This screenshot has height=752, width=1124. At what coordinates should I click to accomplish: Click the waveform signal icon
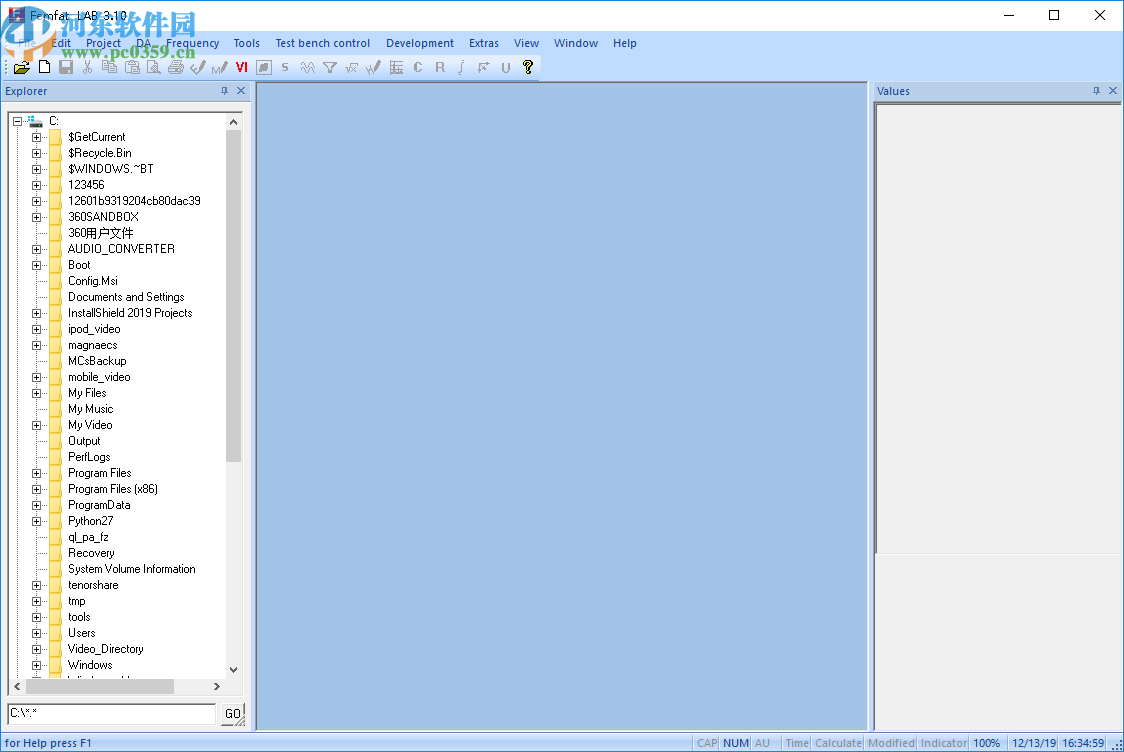(308, 67)
